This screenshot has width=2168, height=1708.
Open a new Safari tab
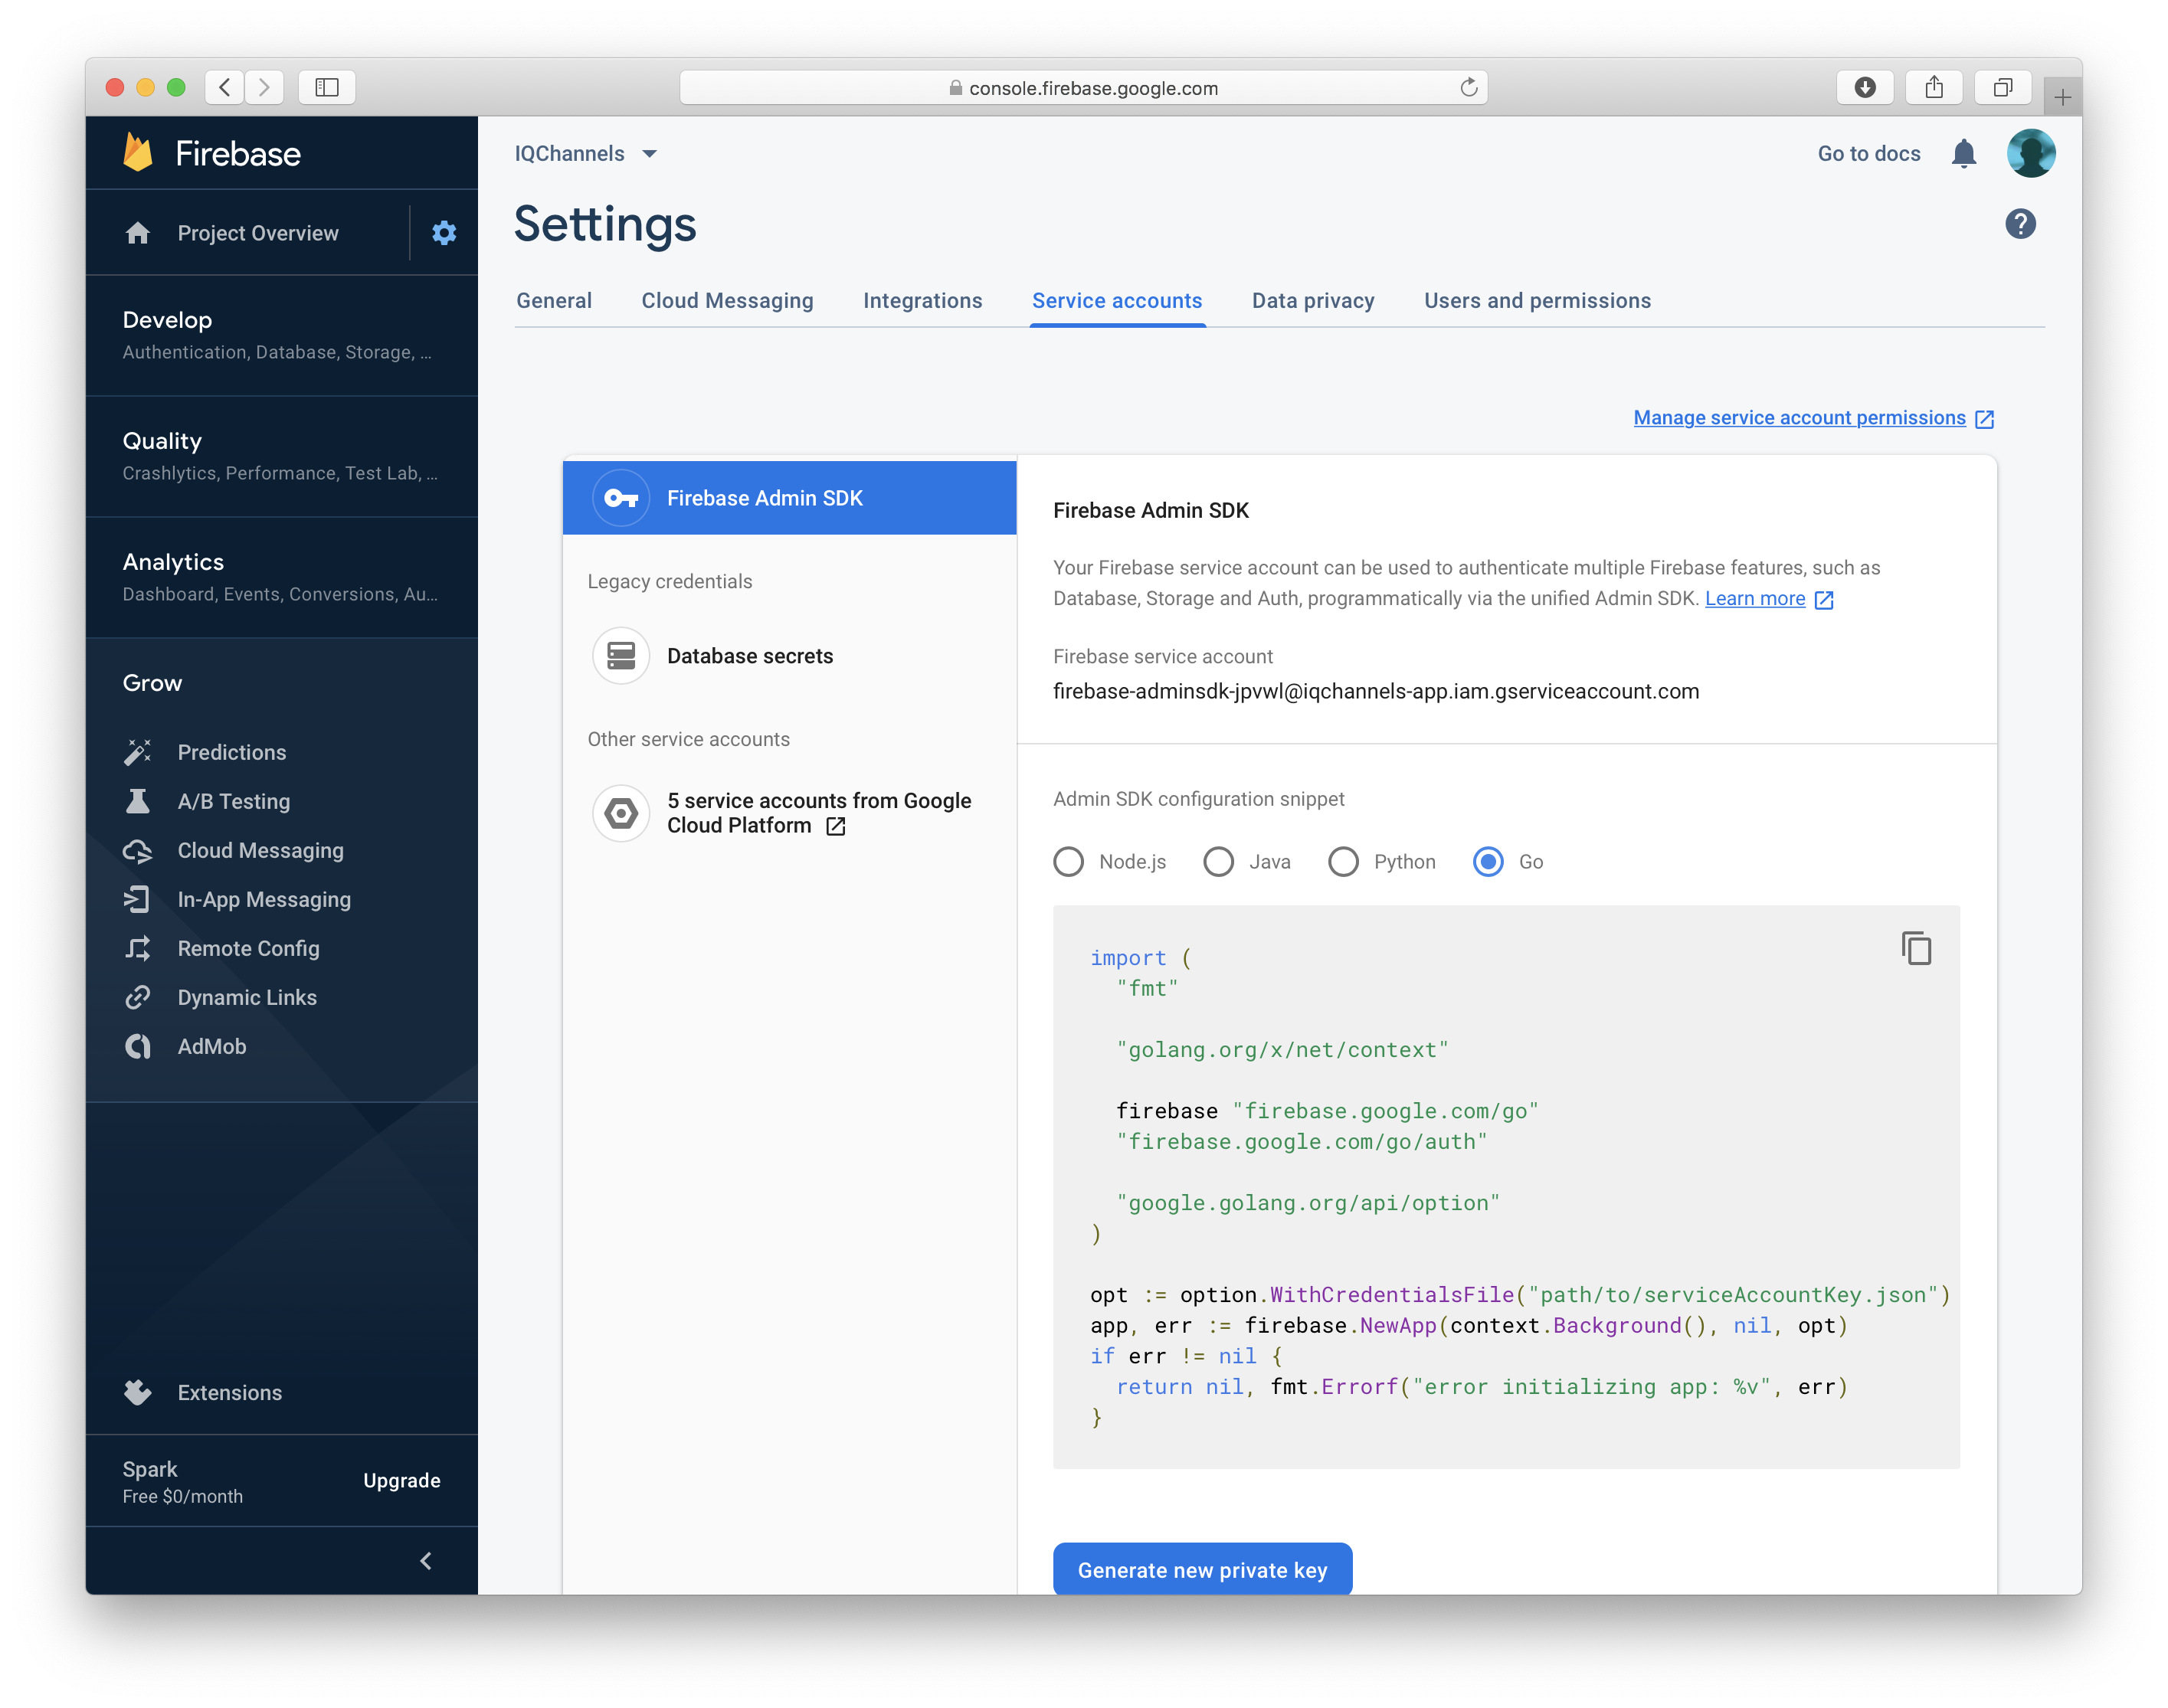point(2062,97)
